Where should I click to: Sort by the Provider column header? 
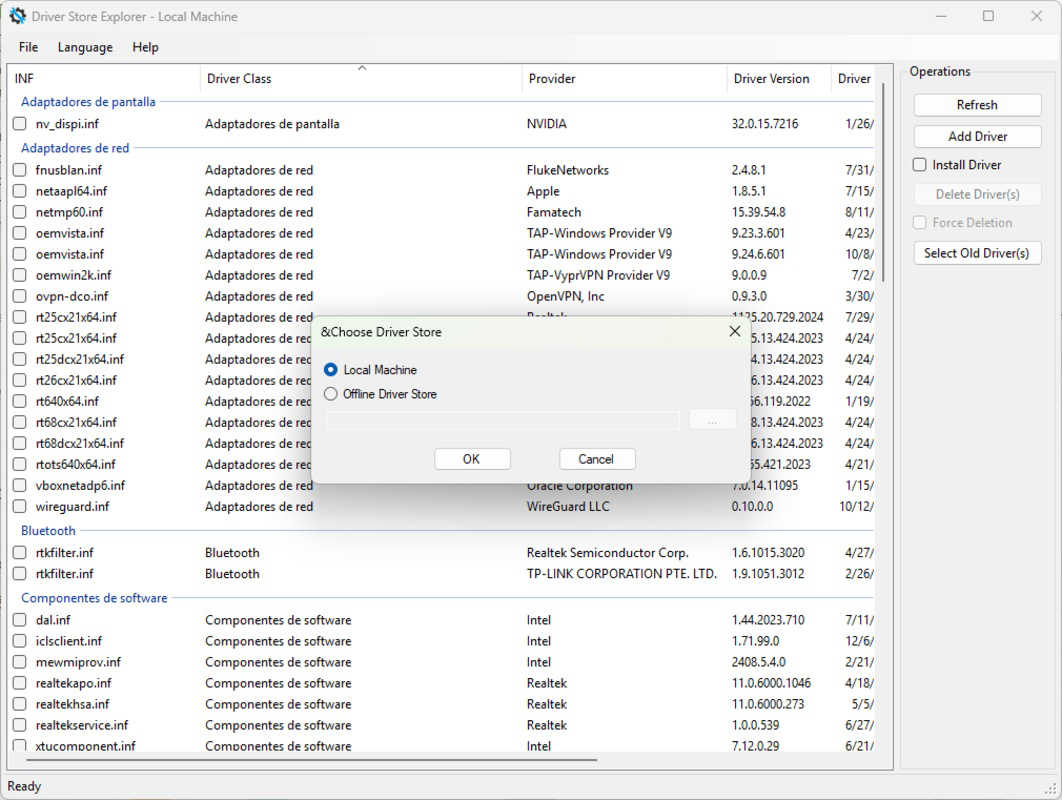624,79
